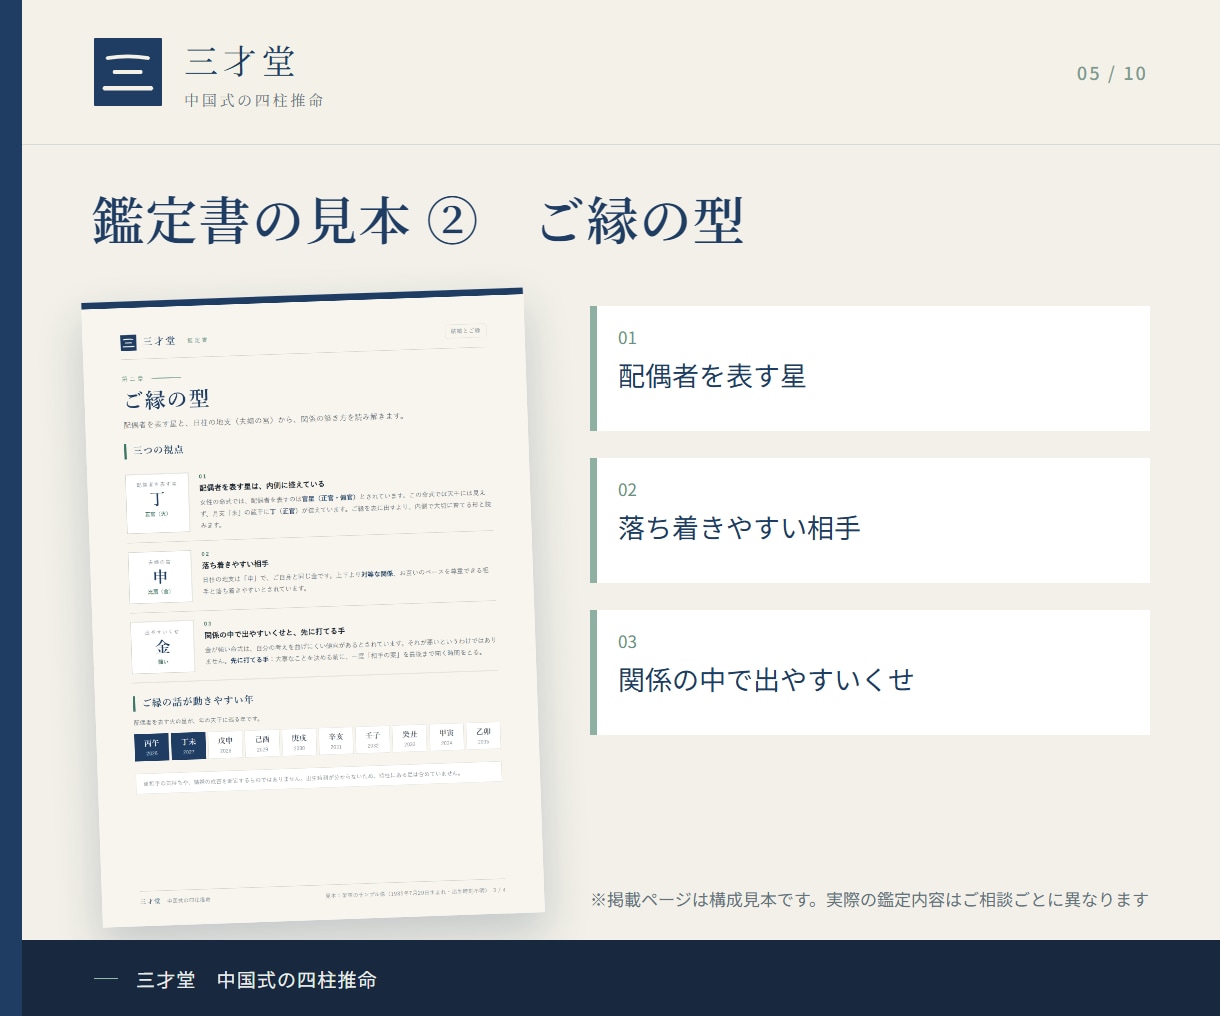Click the subtitle 中国式の四柱推命 under the header logo
The height and width of the screenshot is (1016, 1220).
click(x=254, y=100)
